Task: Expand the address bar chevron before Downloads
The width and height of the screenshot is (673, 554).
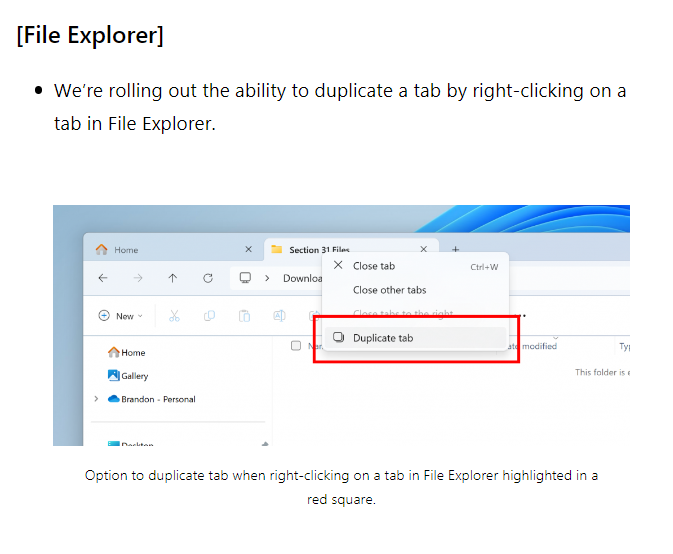Action: tap(267, 278)
